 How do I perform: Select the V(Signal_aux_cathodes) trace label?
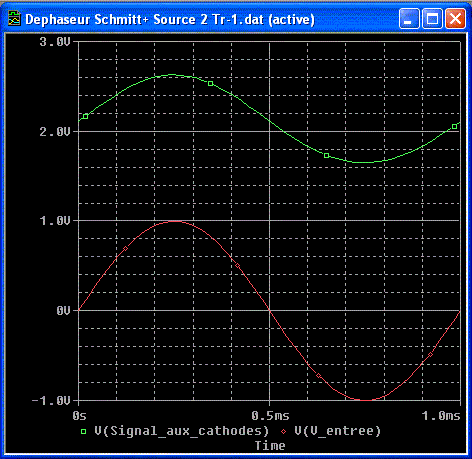coord(182,431)
